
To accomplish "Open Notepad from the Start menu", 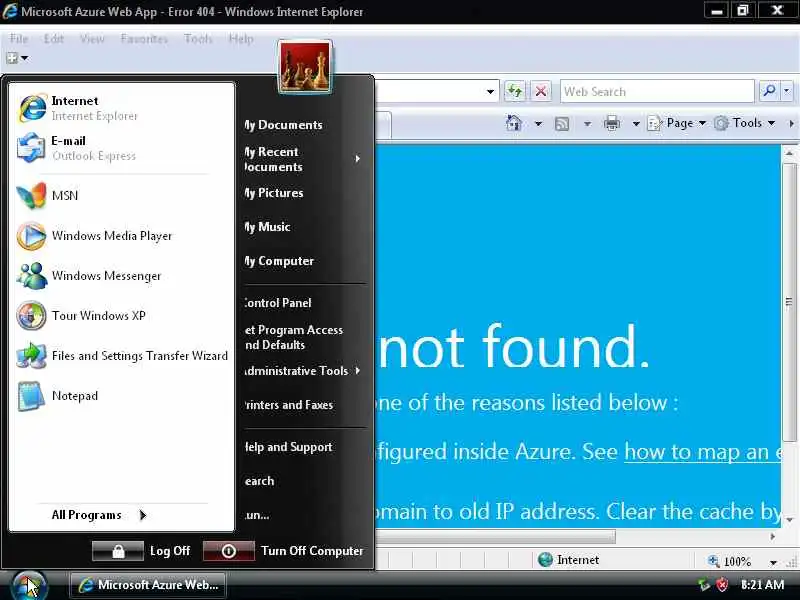I will [x=122, y=396].
